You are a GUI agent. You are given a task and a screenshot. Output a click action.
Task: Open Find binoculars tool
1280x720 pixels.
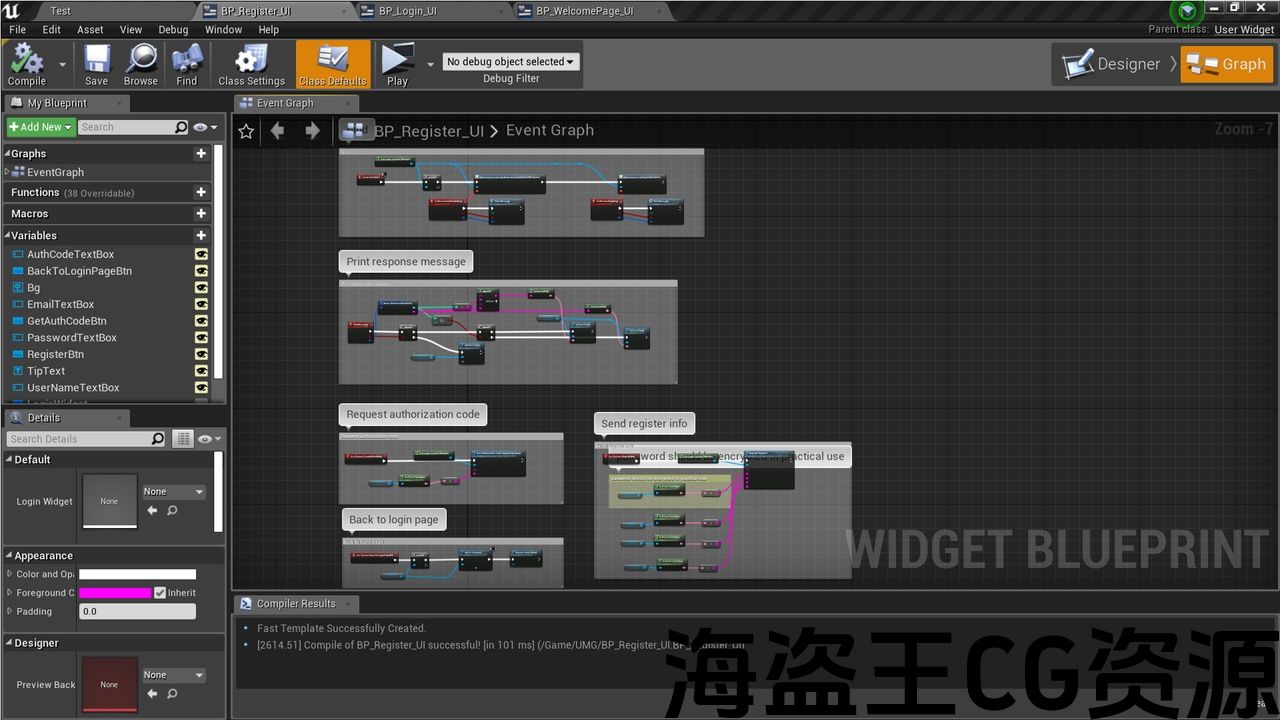(x=187, y=60)
